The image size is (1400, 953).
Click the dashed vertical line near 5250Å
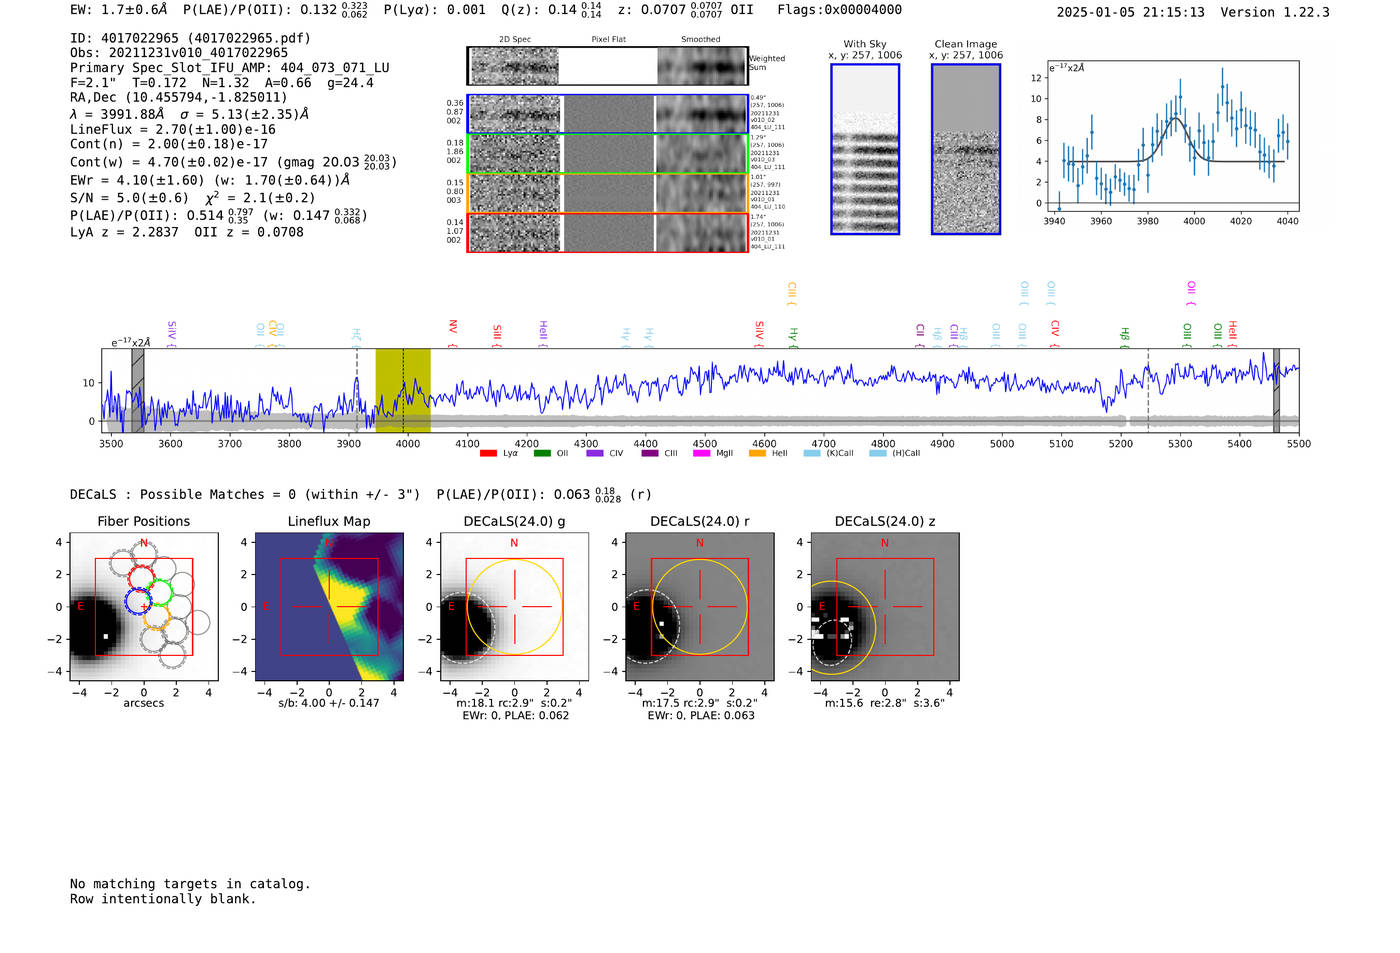(x=1148, y=390)
